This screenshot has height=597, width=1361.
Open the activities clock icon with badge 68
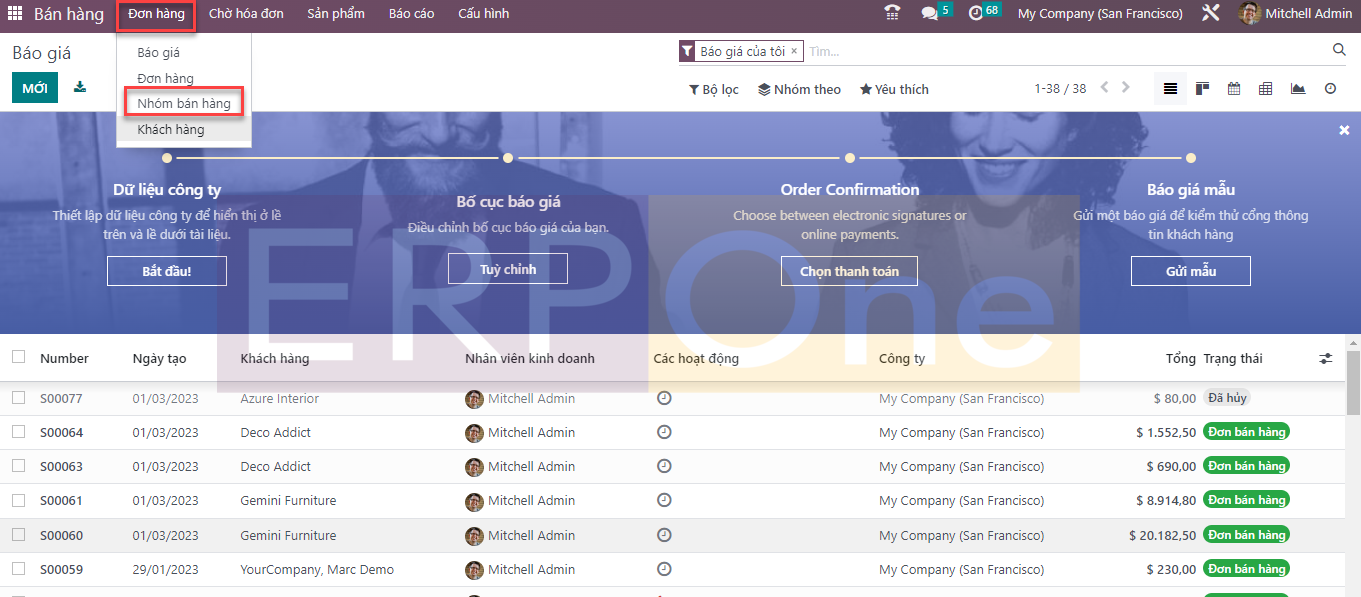(976, 14)
